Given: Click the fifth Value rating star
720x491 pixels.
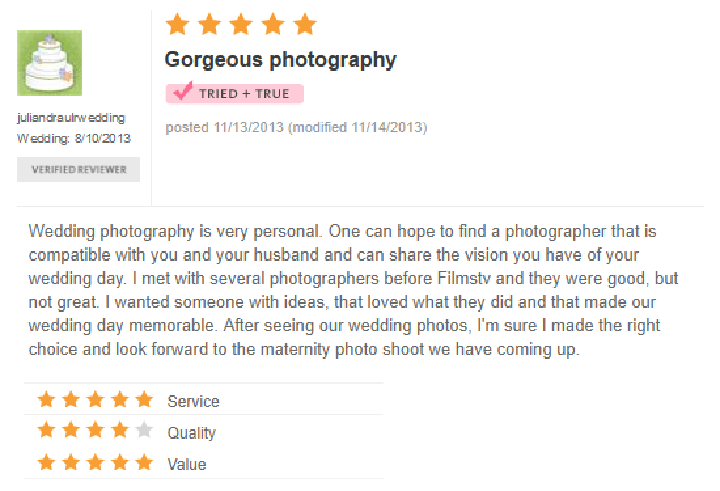Looking at the screenshot, I should [x=144, y=462].
